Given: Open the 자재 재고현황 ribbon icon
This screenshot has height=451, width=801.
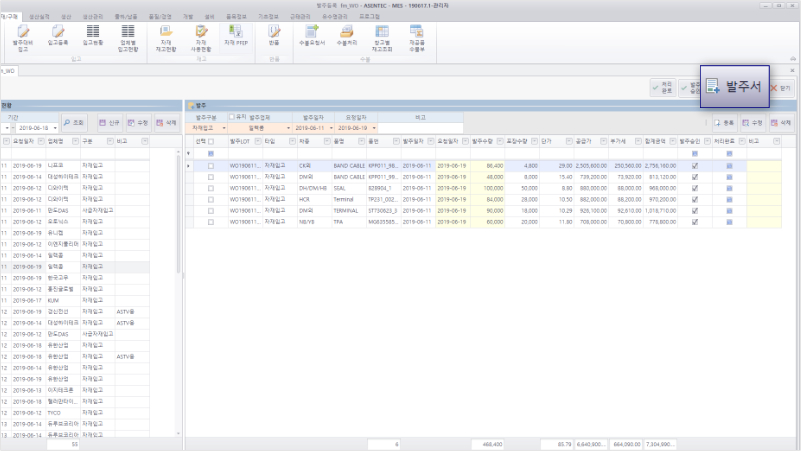Looking at the screenshot, I should [166, 38].
